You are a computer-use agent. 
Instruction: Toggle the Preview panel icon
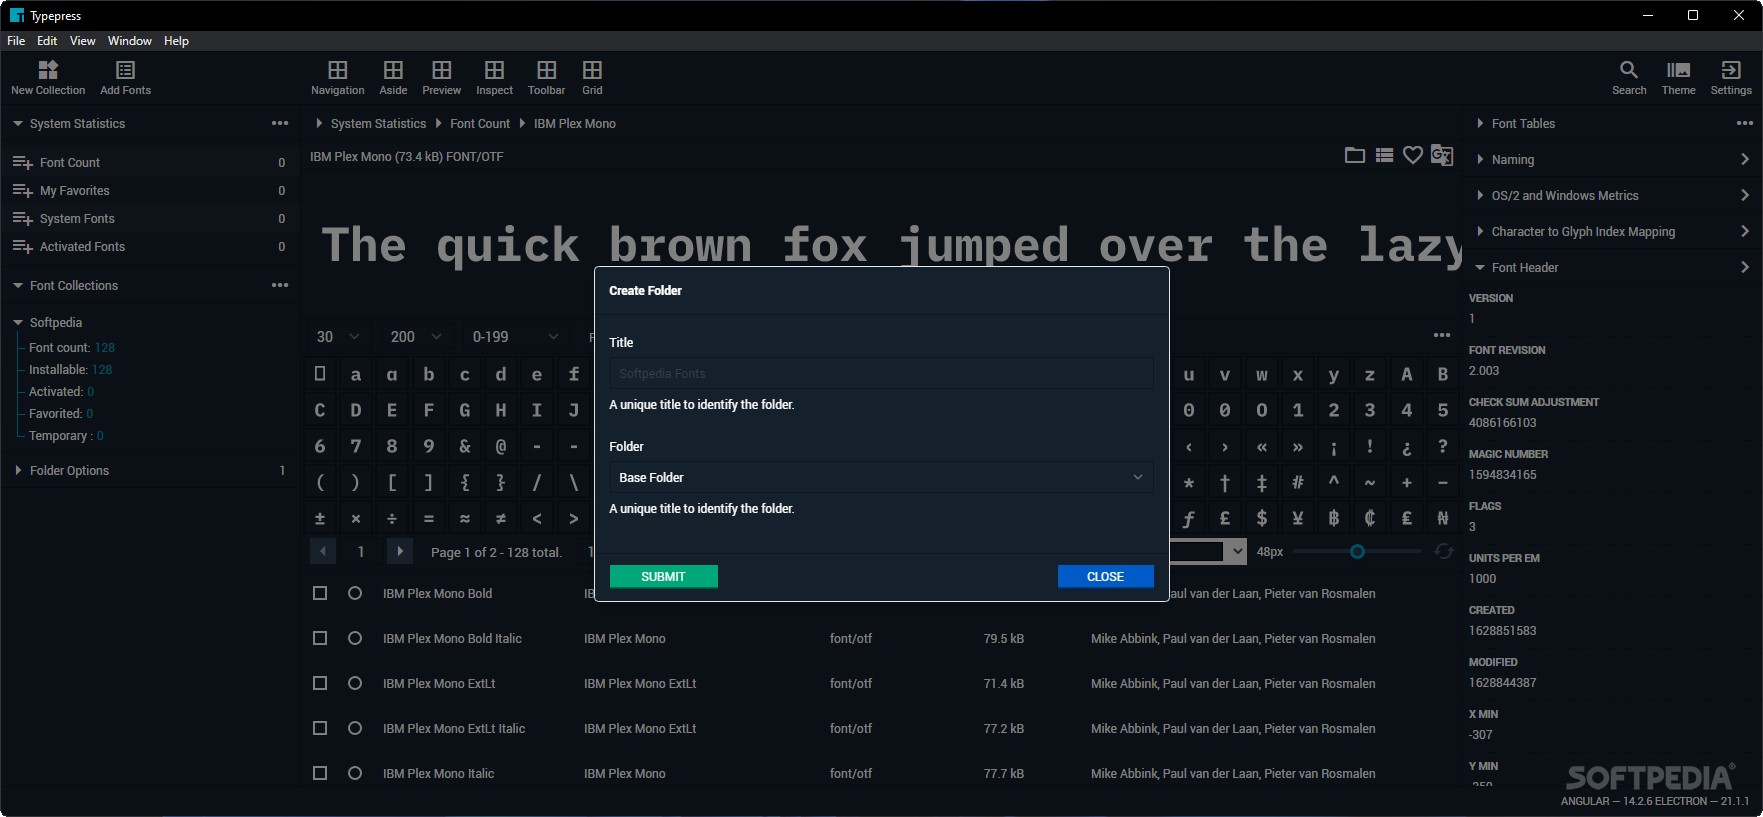coord(441,69)
